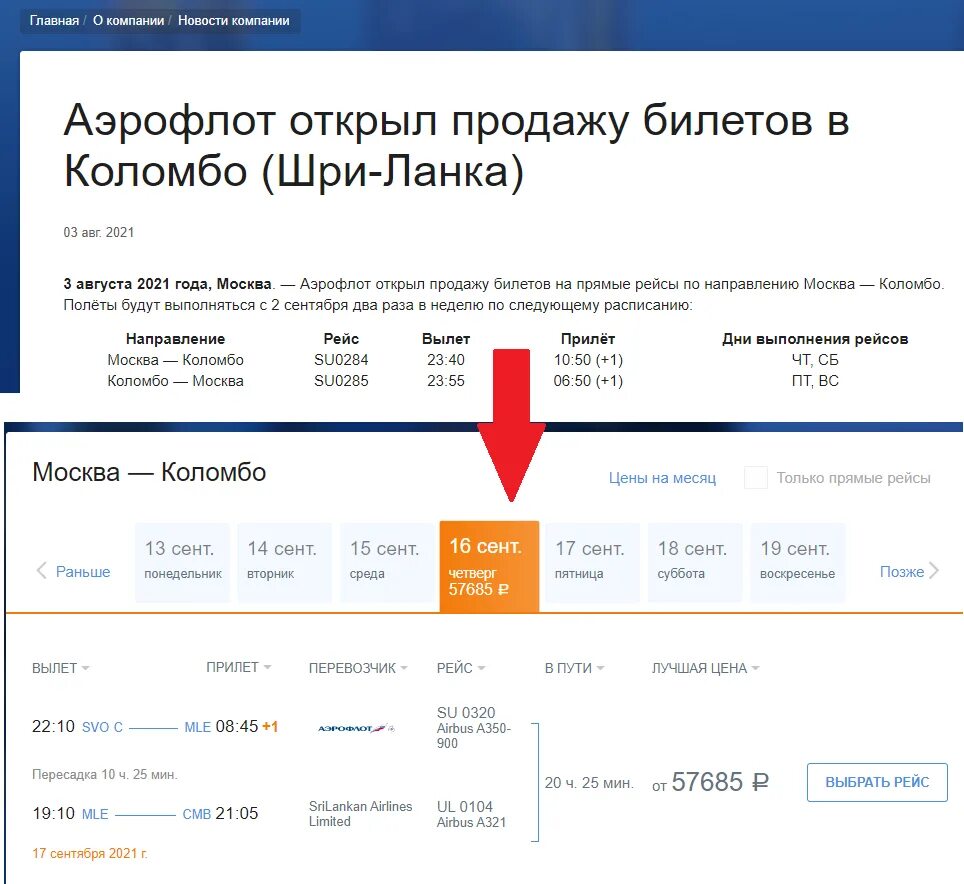964x884 pixels.
Task: Click the article headline about Коломбо
Action: tap(456, 146)
